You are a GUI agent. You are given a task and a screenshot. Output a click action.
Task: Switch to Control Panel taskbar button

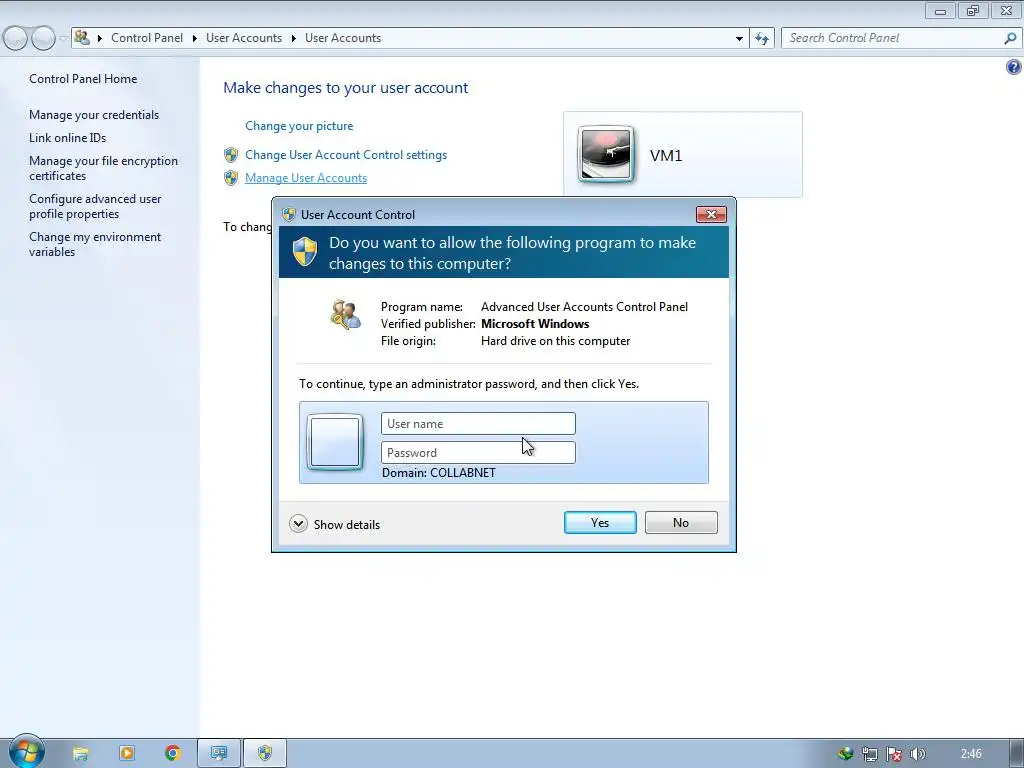click(219, 753)
